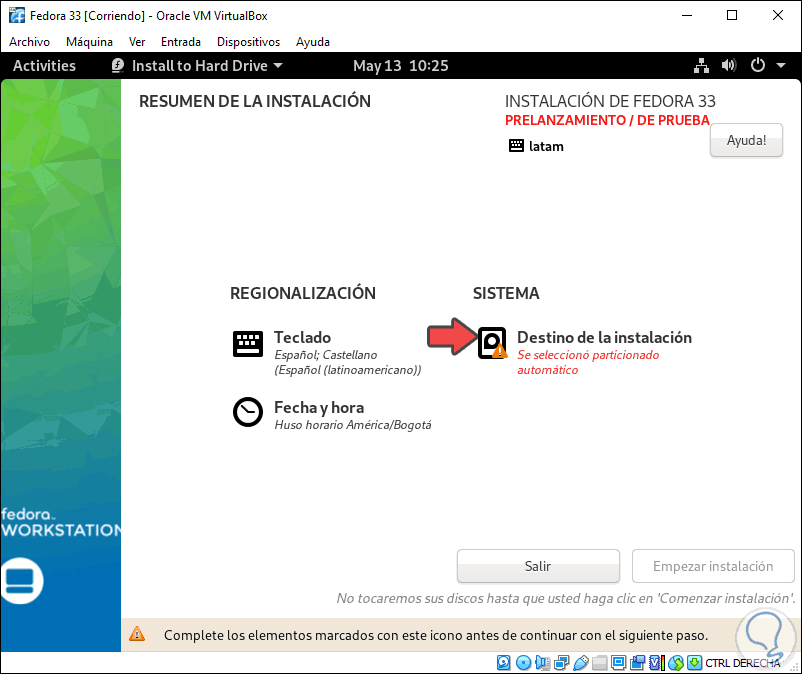The image size is (802, 674).
Task: Open the Ayuda menu in VirtualBox
Action: [313, 42]
